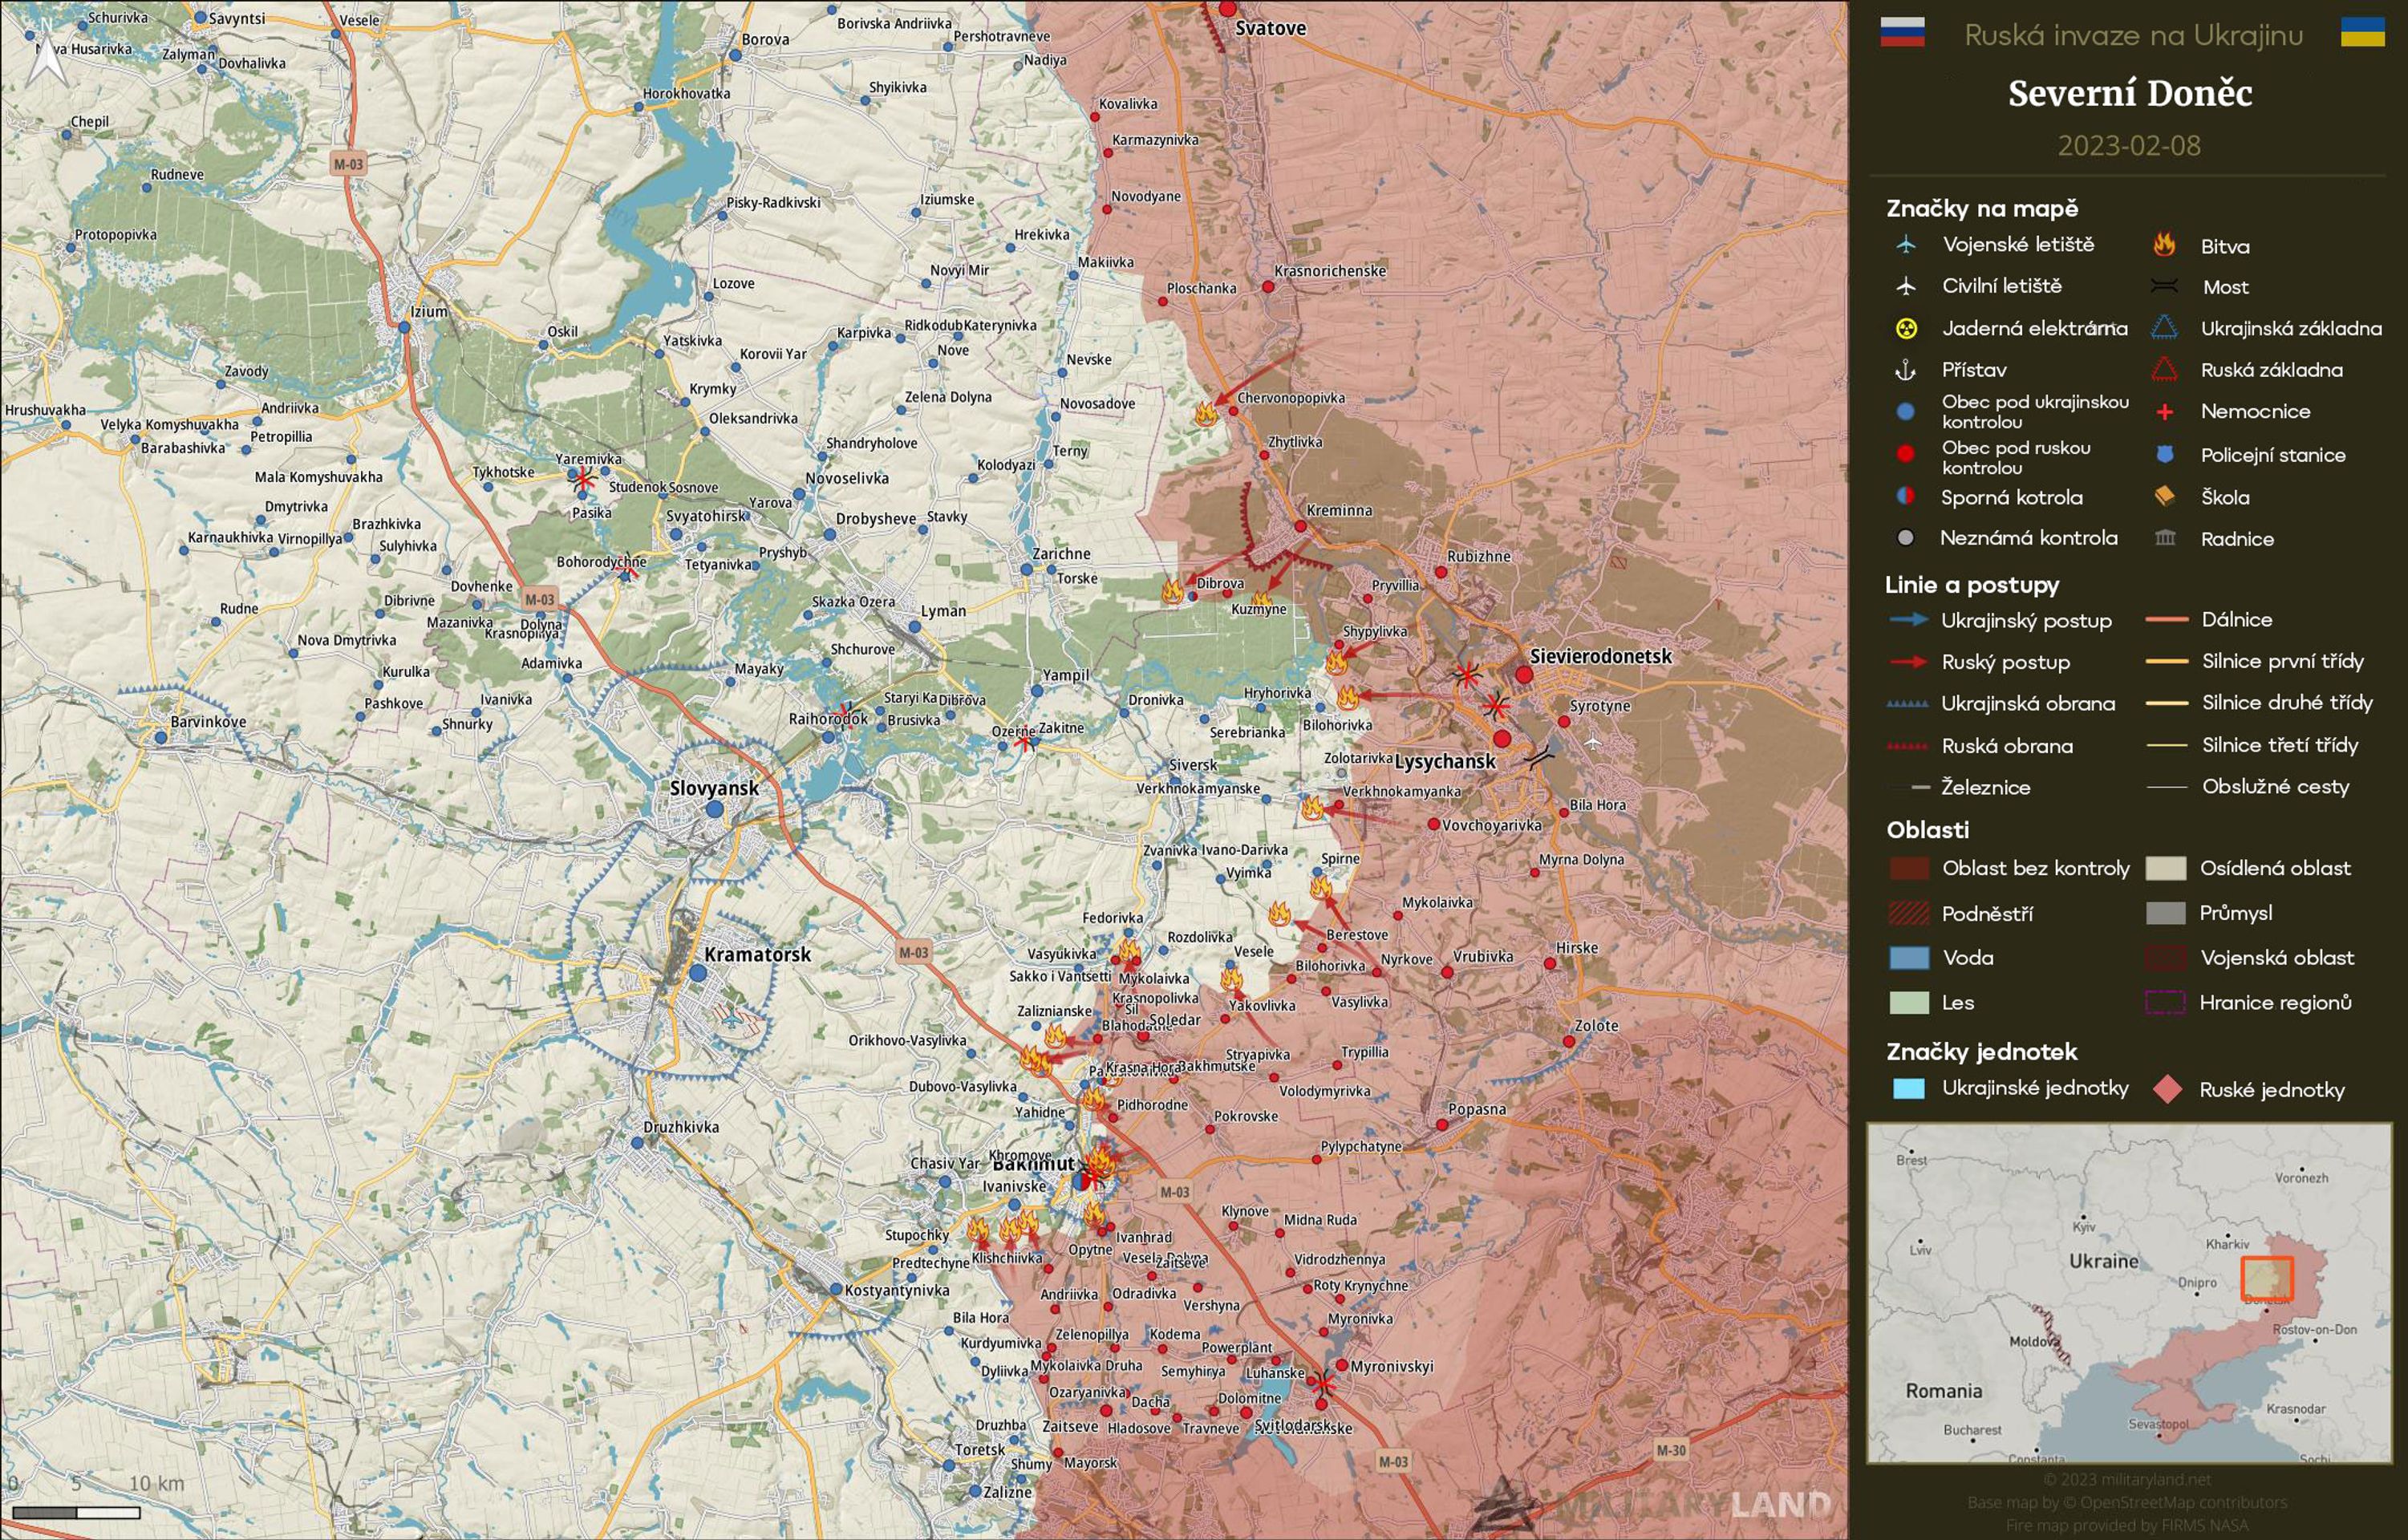
Task: Click the Ukrajinský postup blue arrow
Action: [x=1908, y=620]
